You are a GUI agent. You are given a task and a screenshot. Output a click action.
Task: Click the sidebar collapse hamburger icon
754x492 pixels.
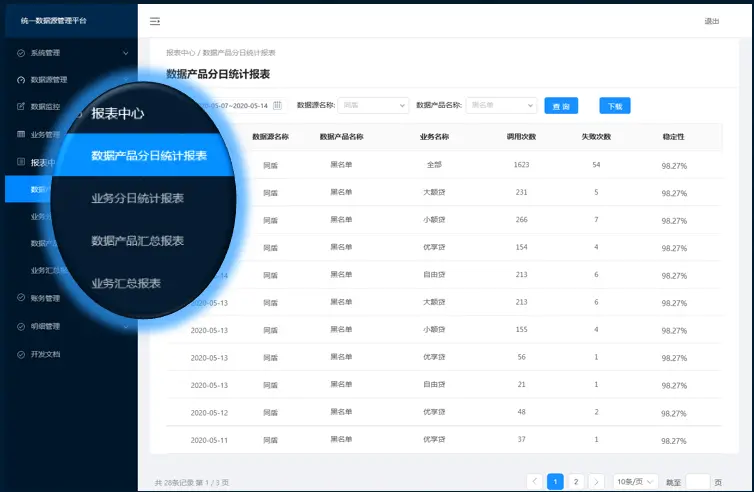point(155,21)
